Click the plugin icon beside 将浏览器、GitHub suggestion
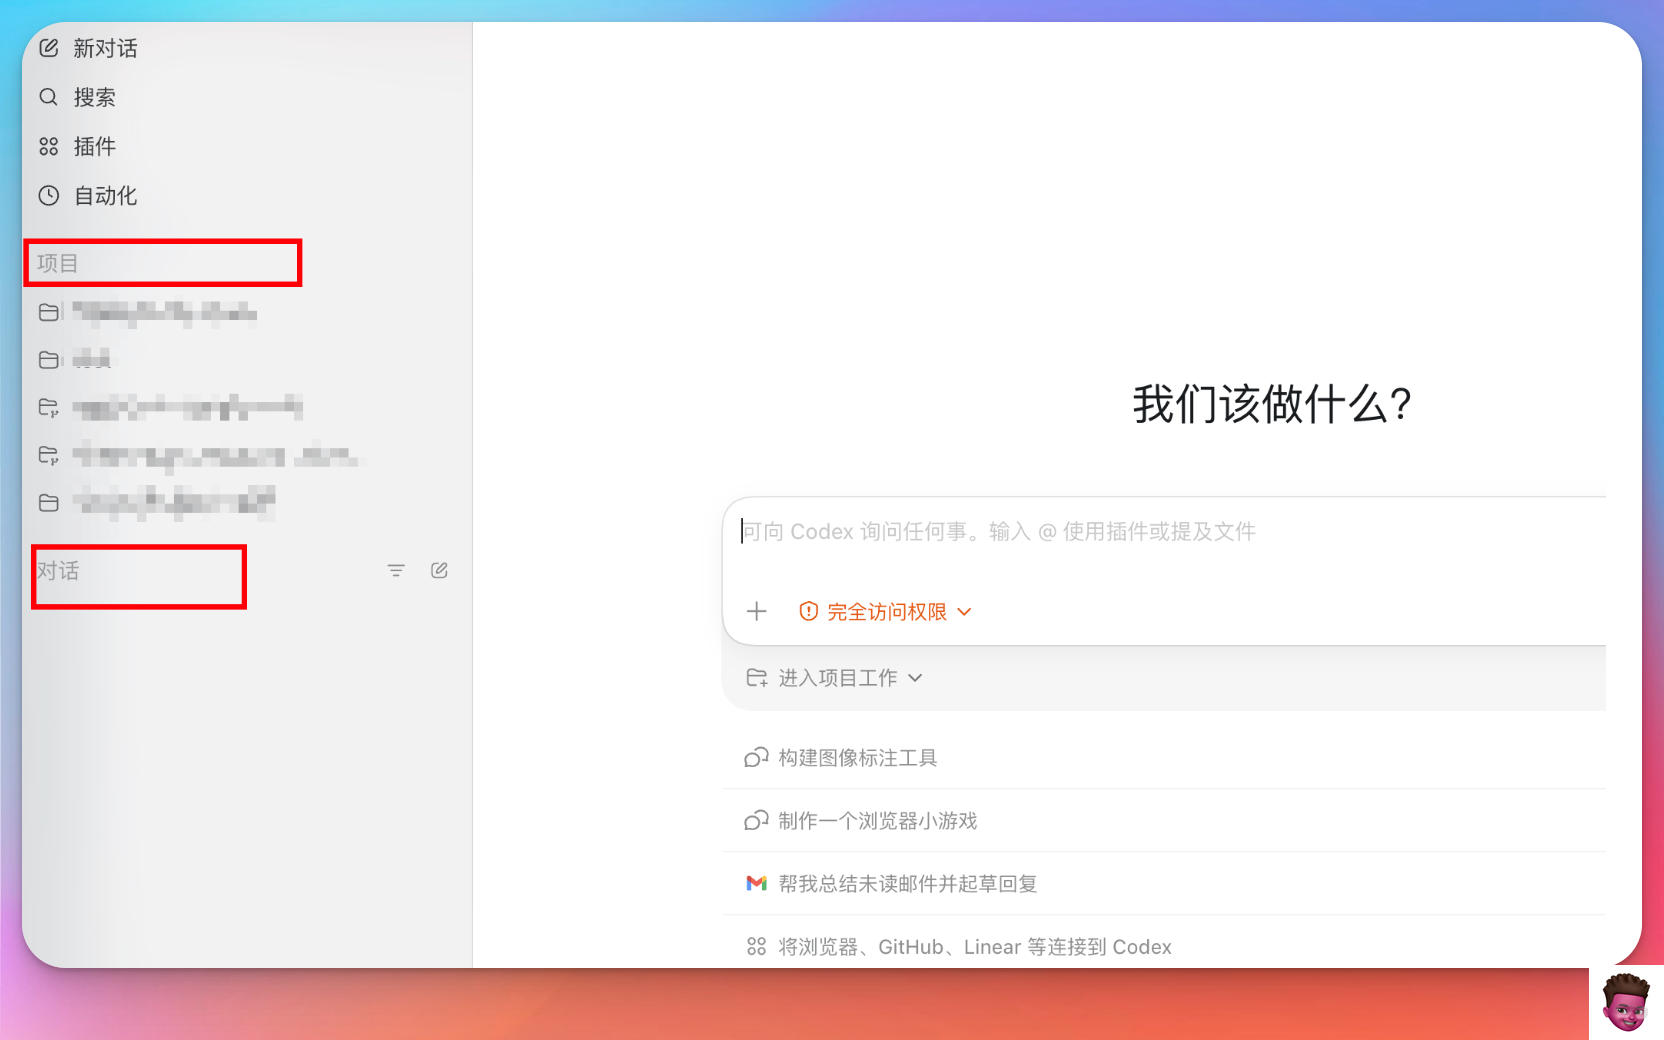 [757, 947]
